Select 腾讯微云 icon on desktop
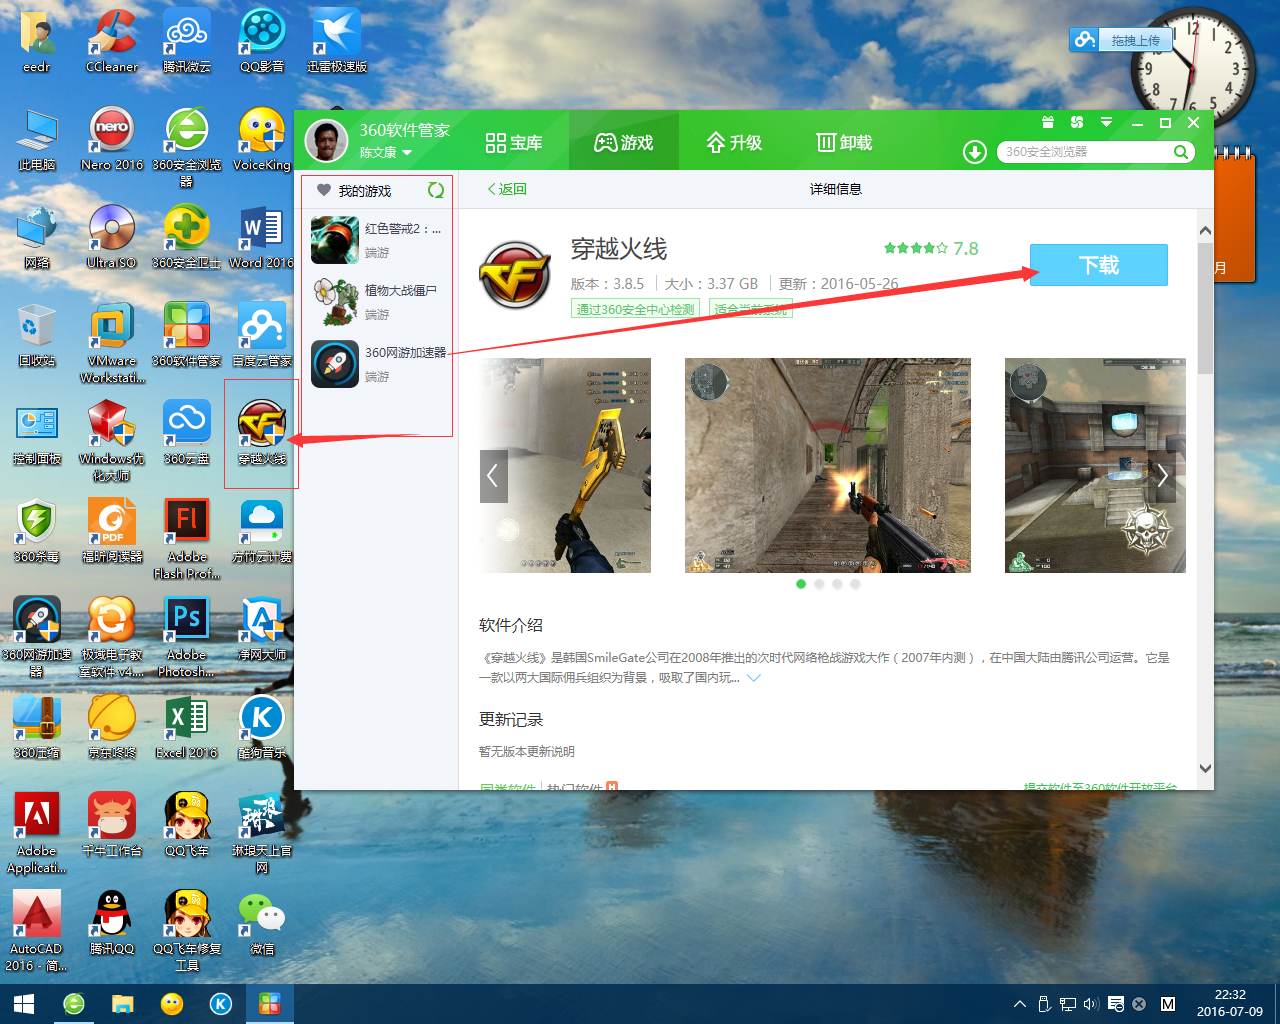The height and width of the screenshot is (1024, 1280). (x=187, y=42)
